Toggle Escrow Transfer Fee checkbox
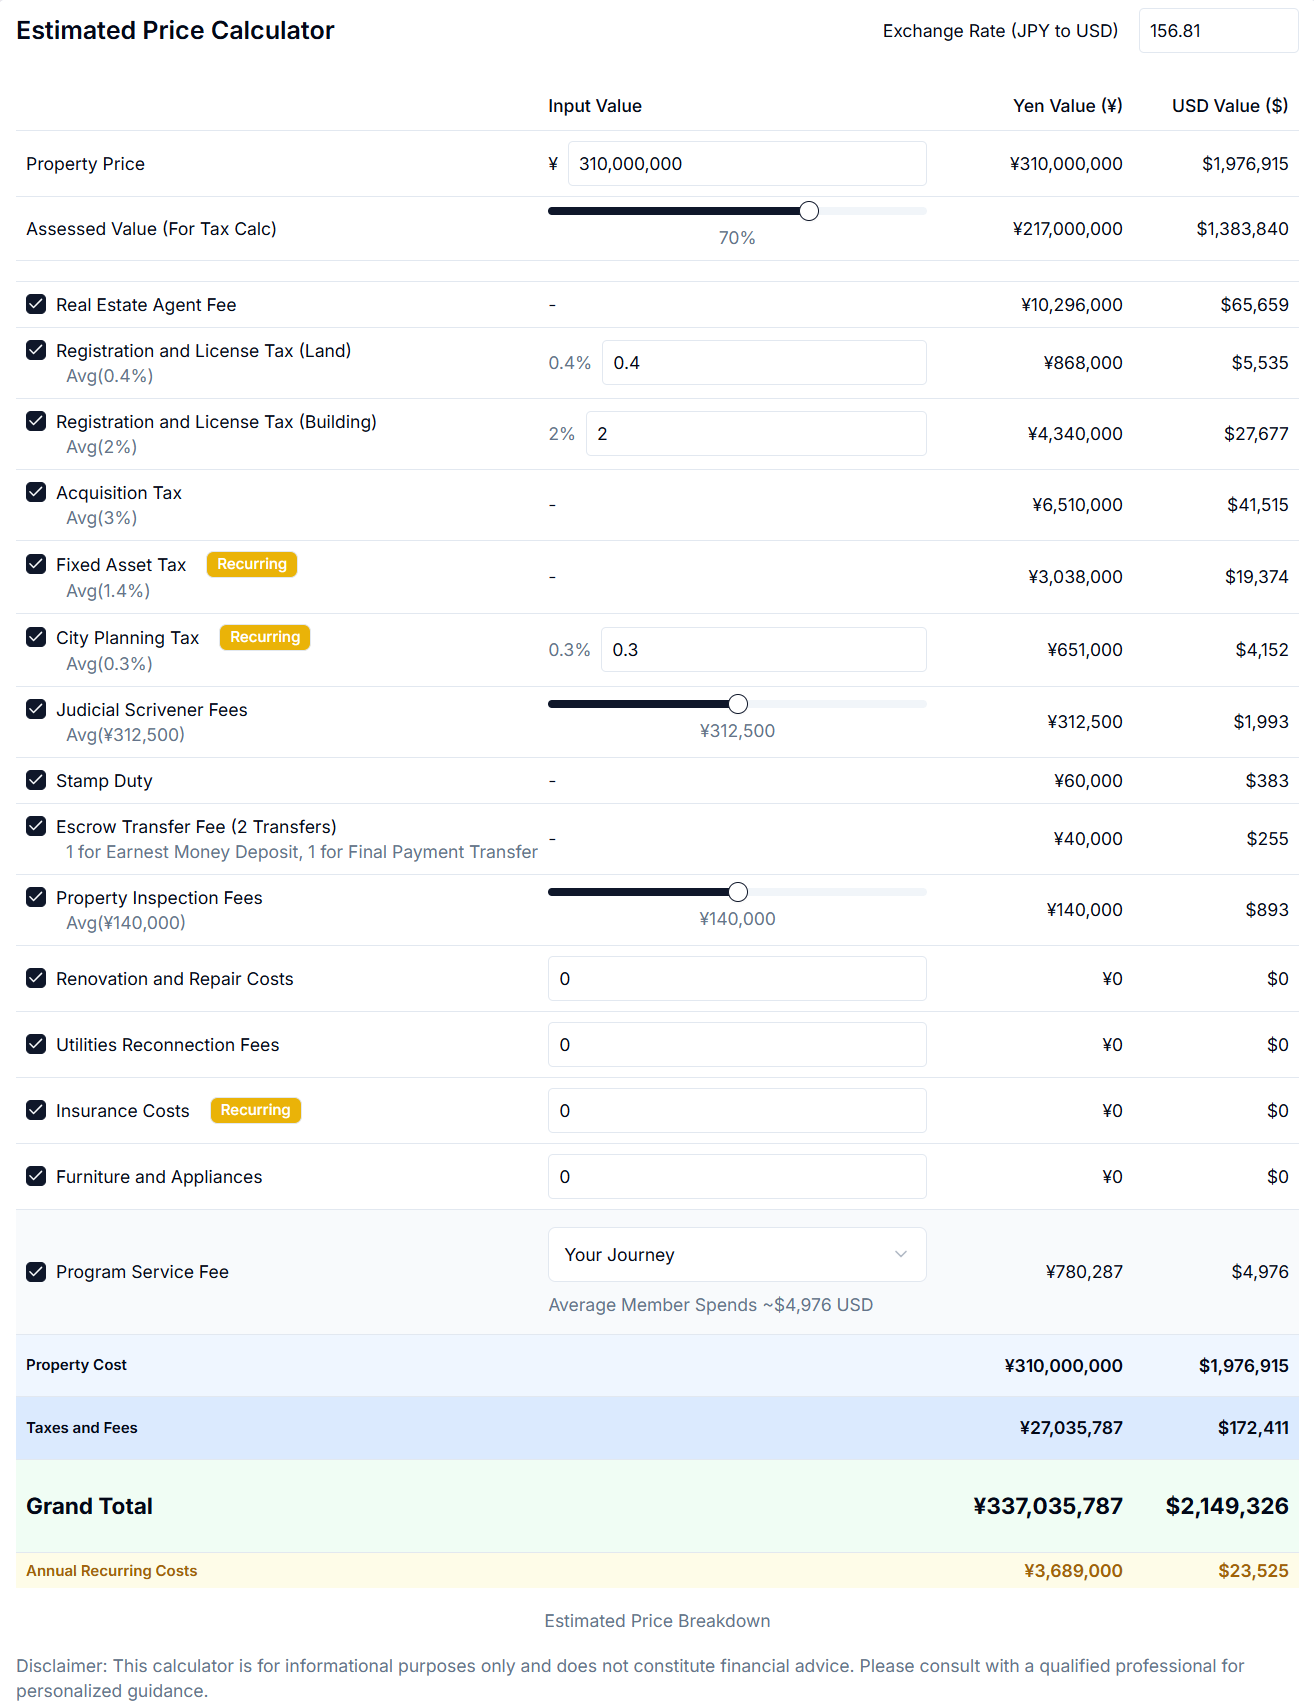Image resolution: width=1314 pixels, height=1707 pixels. point(36,826)
